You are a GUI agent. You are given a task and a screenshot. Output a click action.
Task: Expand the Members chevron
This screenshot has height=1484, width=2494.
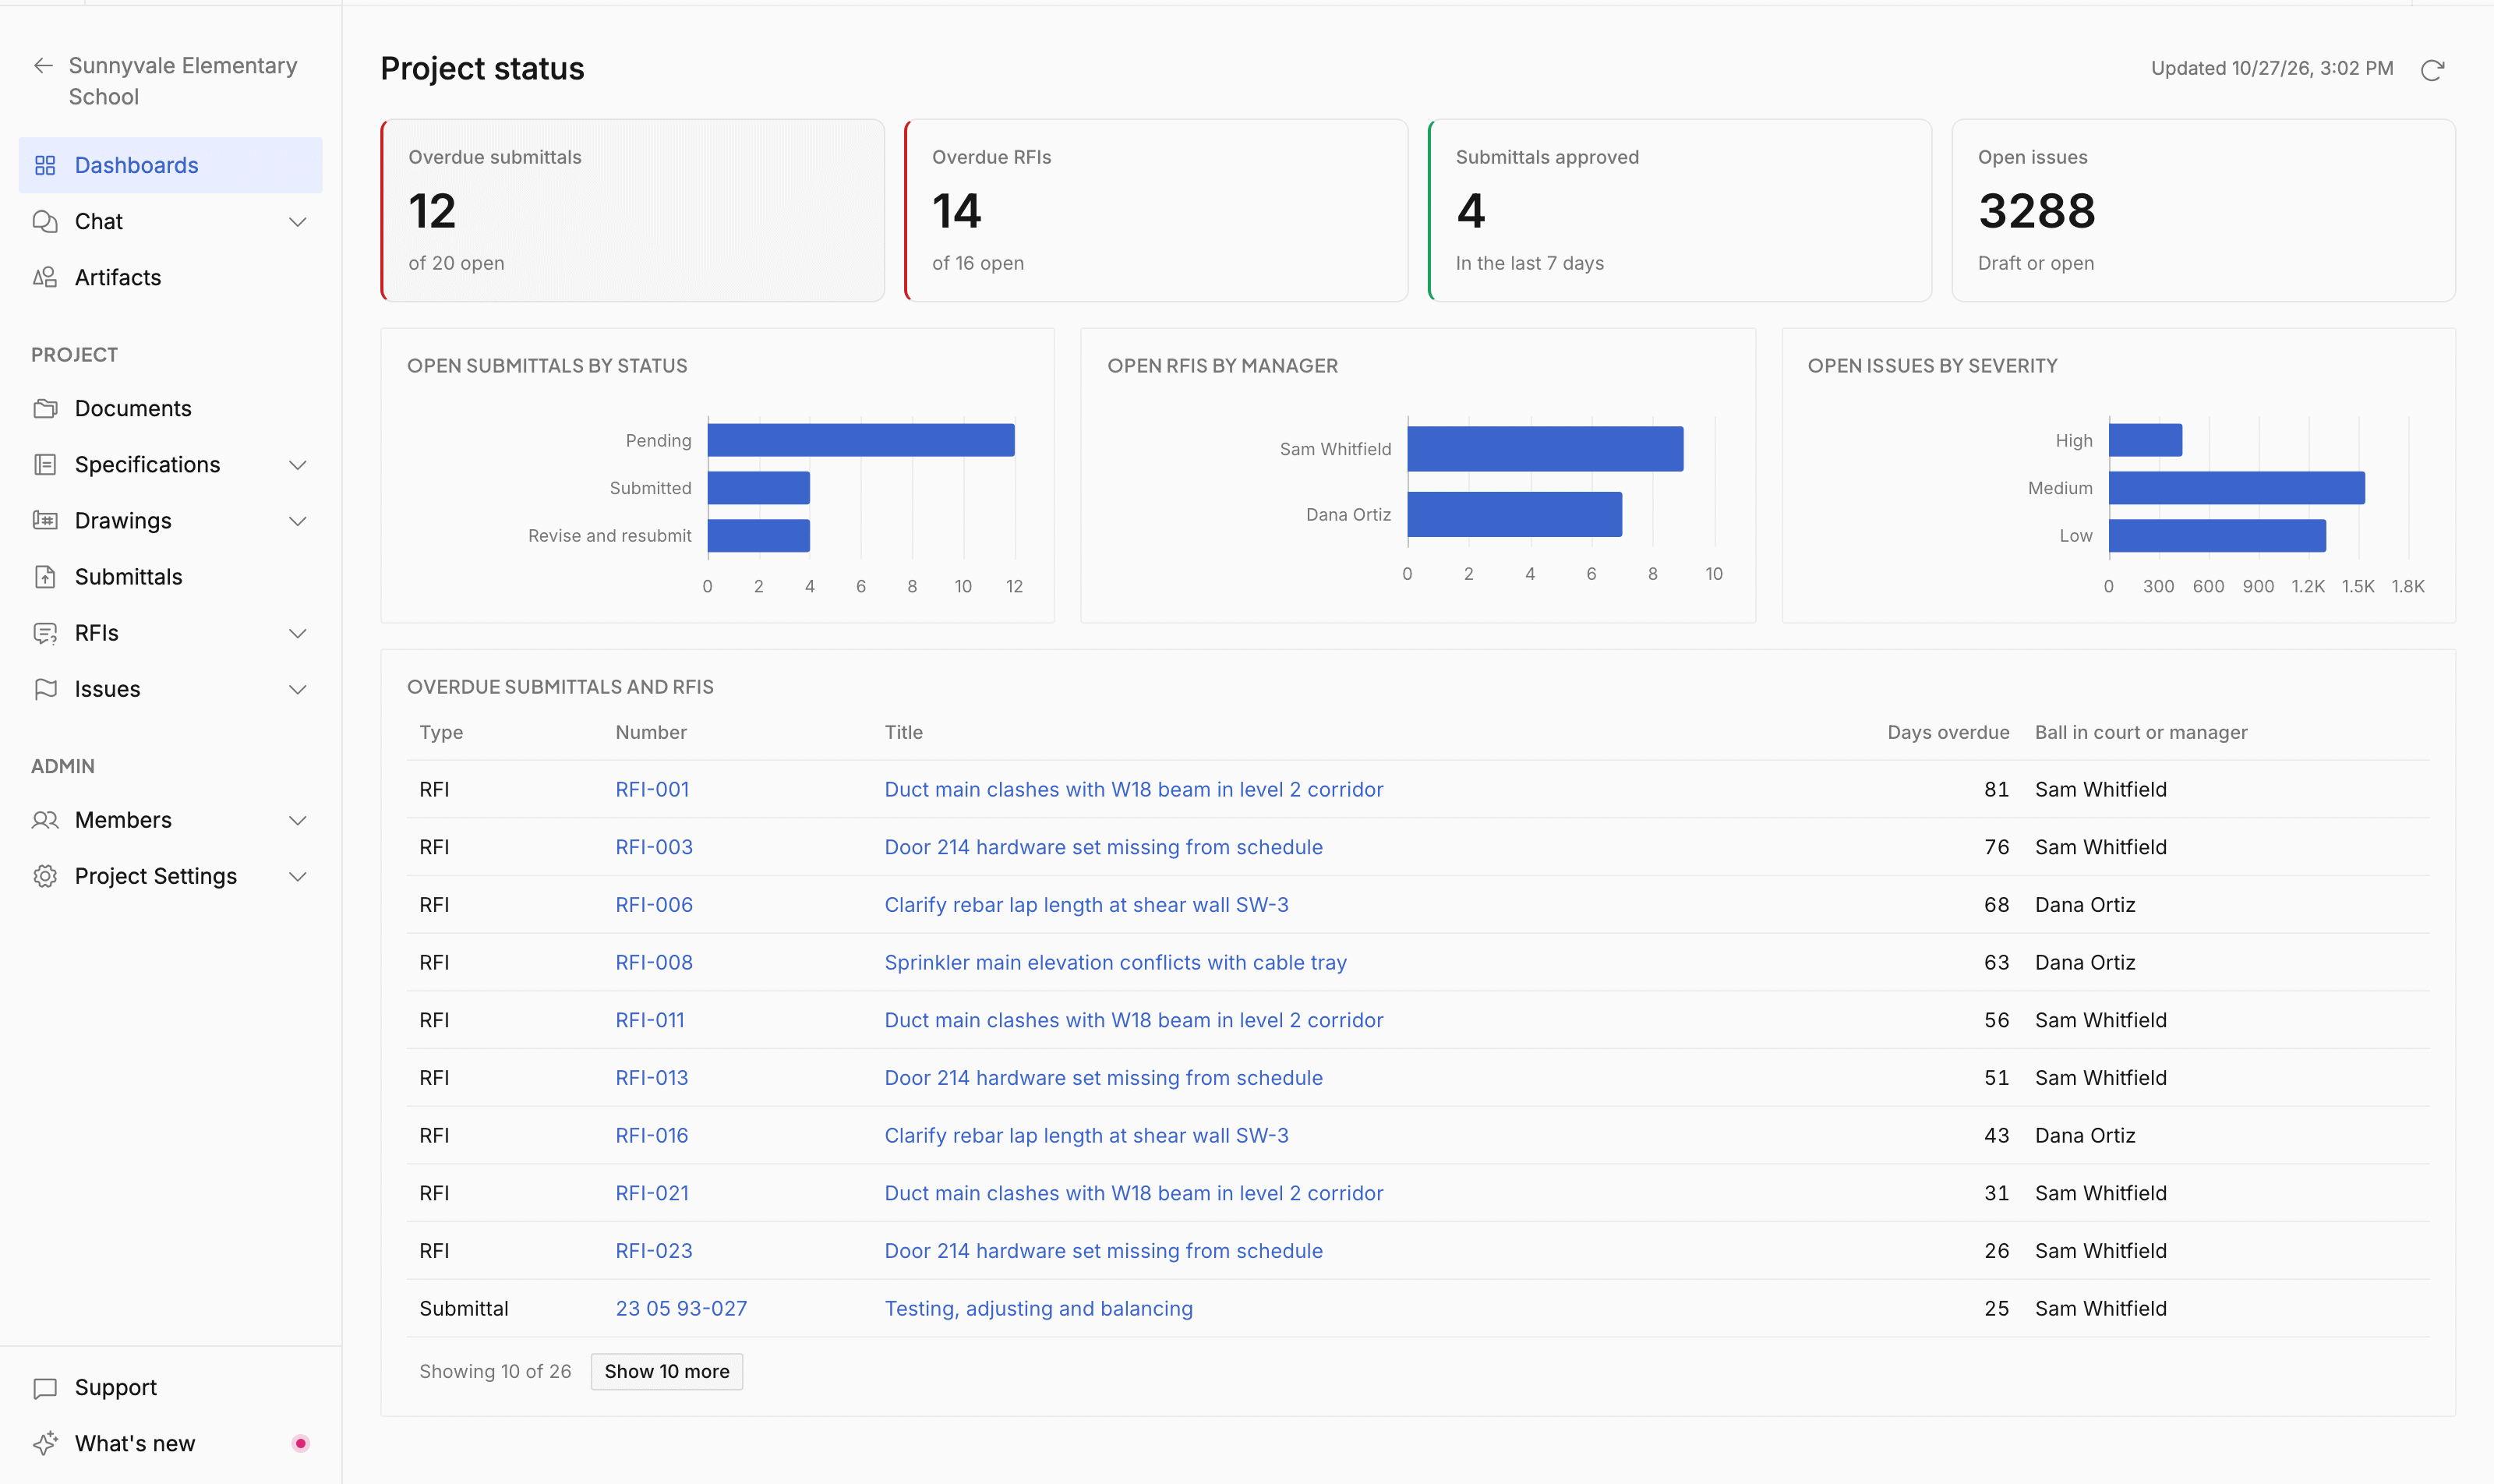tap(297, 820)
